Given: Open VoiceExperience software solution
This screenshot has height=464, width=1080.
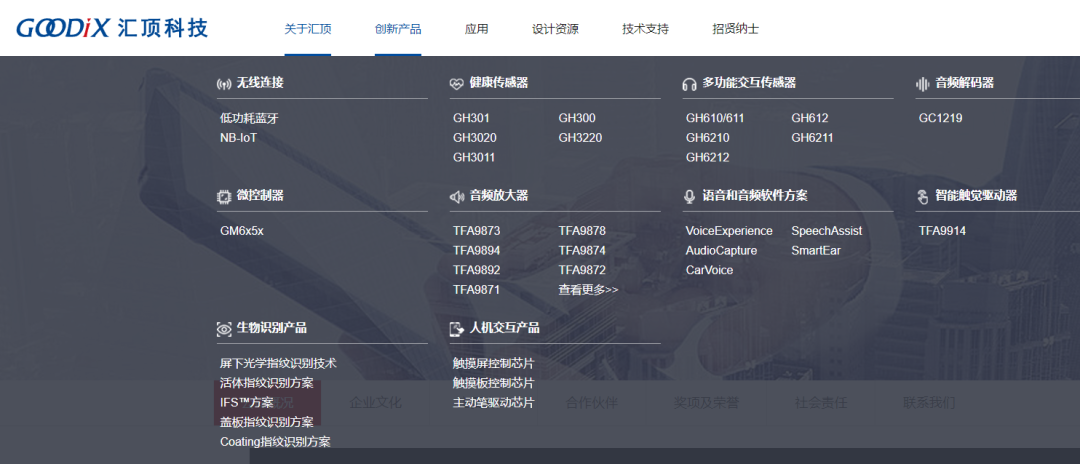Looking at the screenshot, I should click(x=729, y=231).
